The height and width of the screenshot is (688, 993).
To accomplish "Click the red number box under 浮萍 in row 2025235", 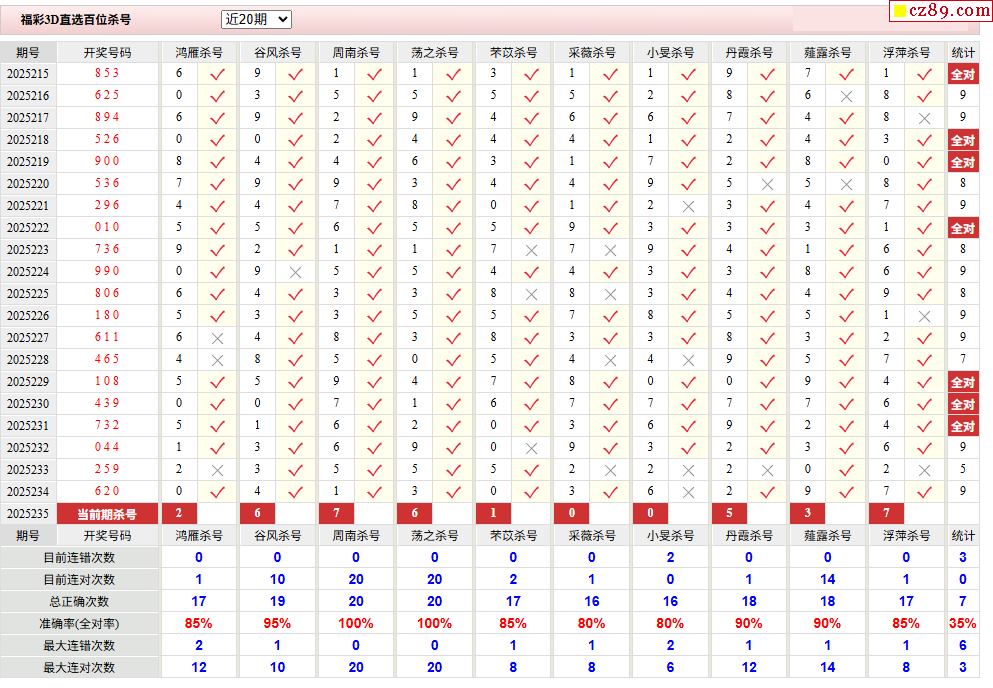I will tap(886, 513).
